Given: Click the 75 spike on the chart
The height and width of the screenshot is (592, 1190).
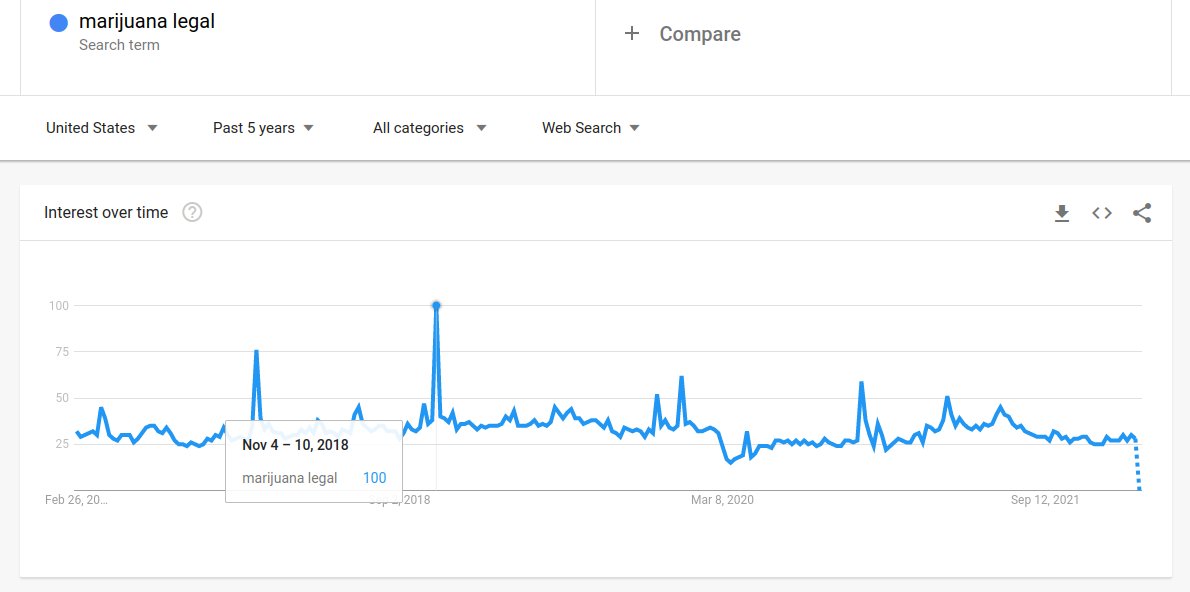Looking at the screenshot, I should click(x=257, y=352).
